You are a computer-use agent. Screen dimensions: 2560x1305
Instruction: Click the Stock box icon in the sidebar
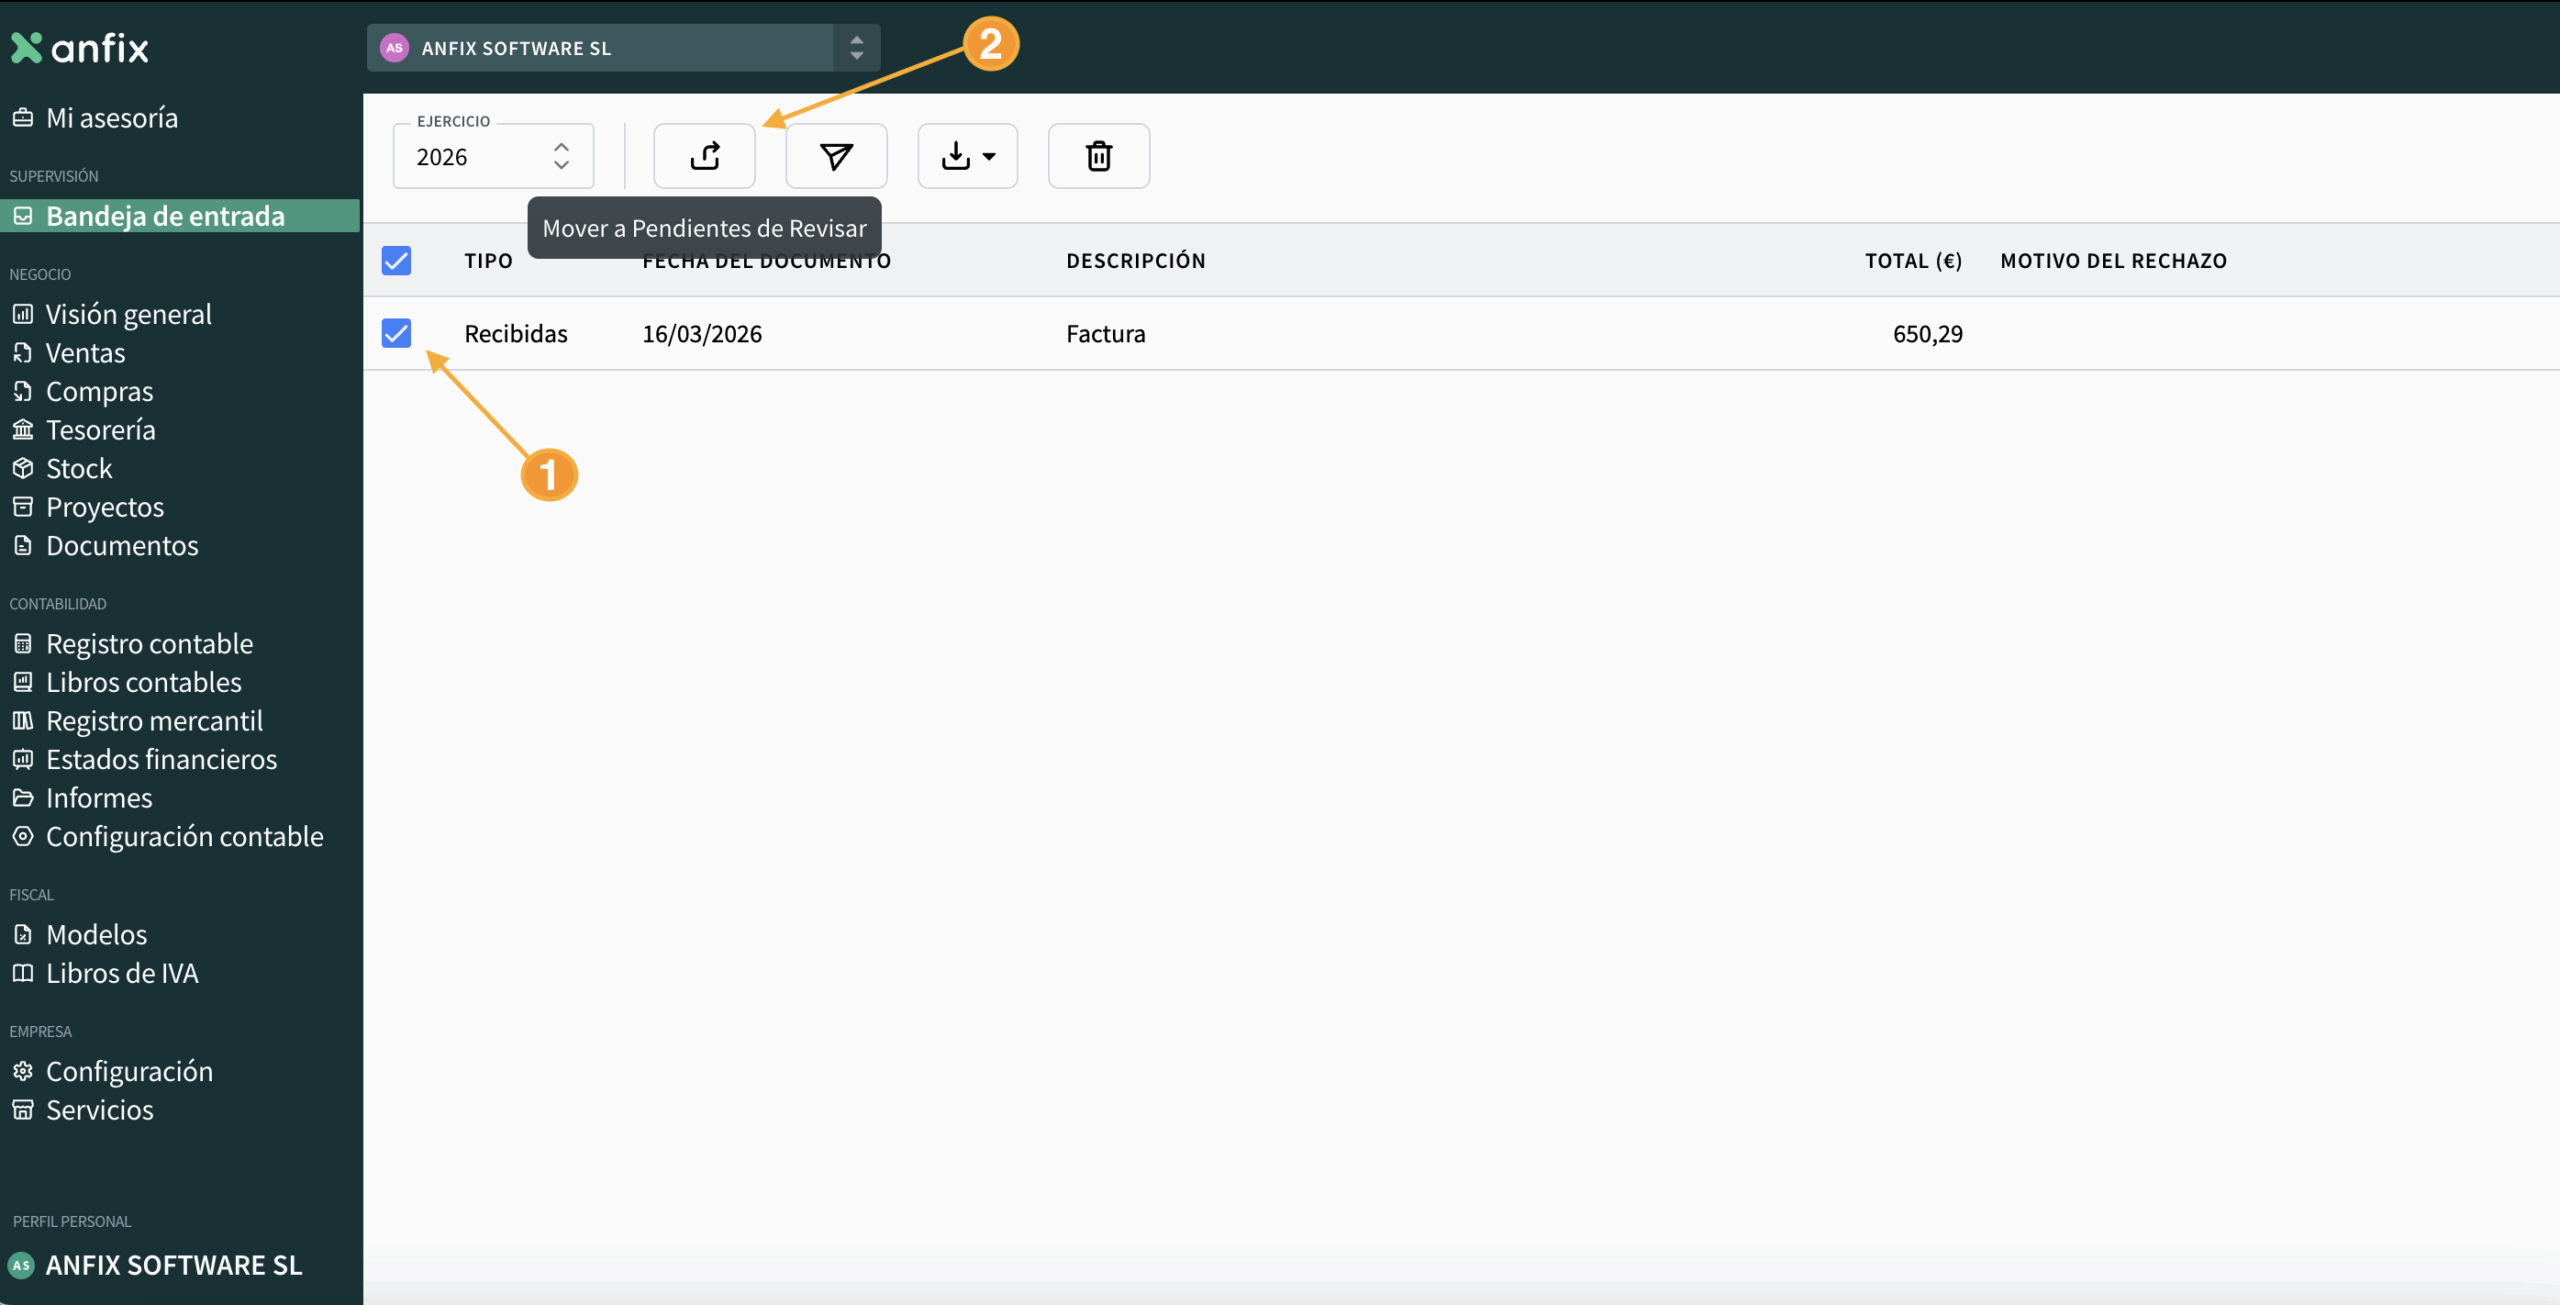coord(23,468)
